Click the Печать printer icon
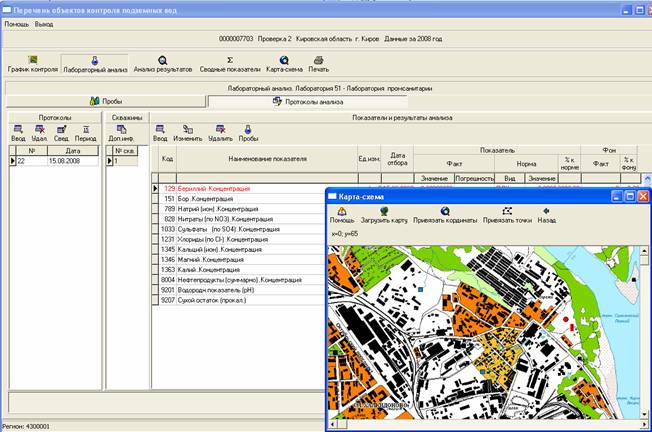 [x=318, y=64]
